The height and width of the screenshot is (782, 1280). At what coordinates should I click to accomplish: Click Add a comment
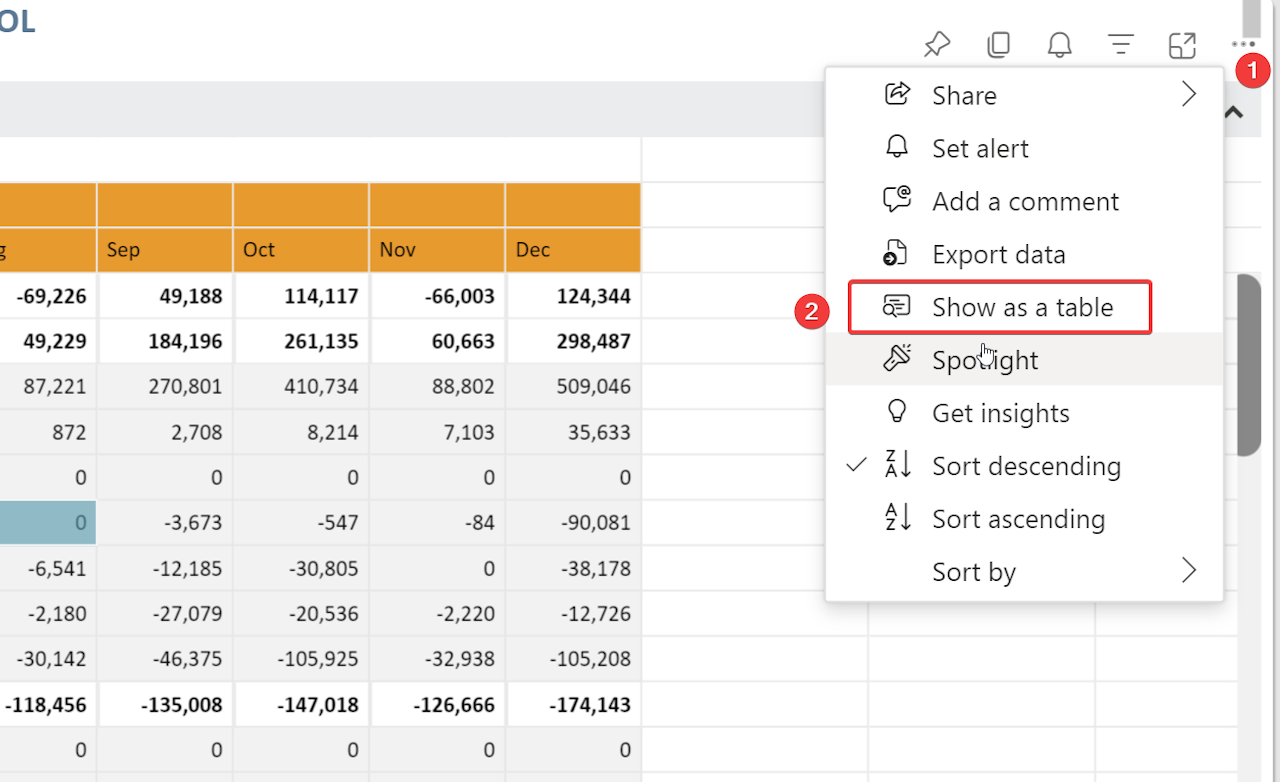coord(1025,201)
